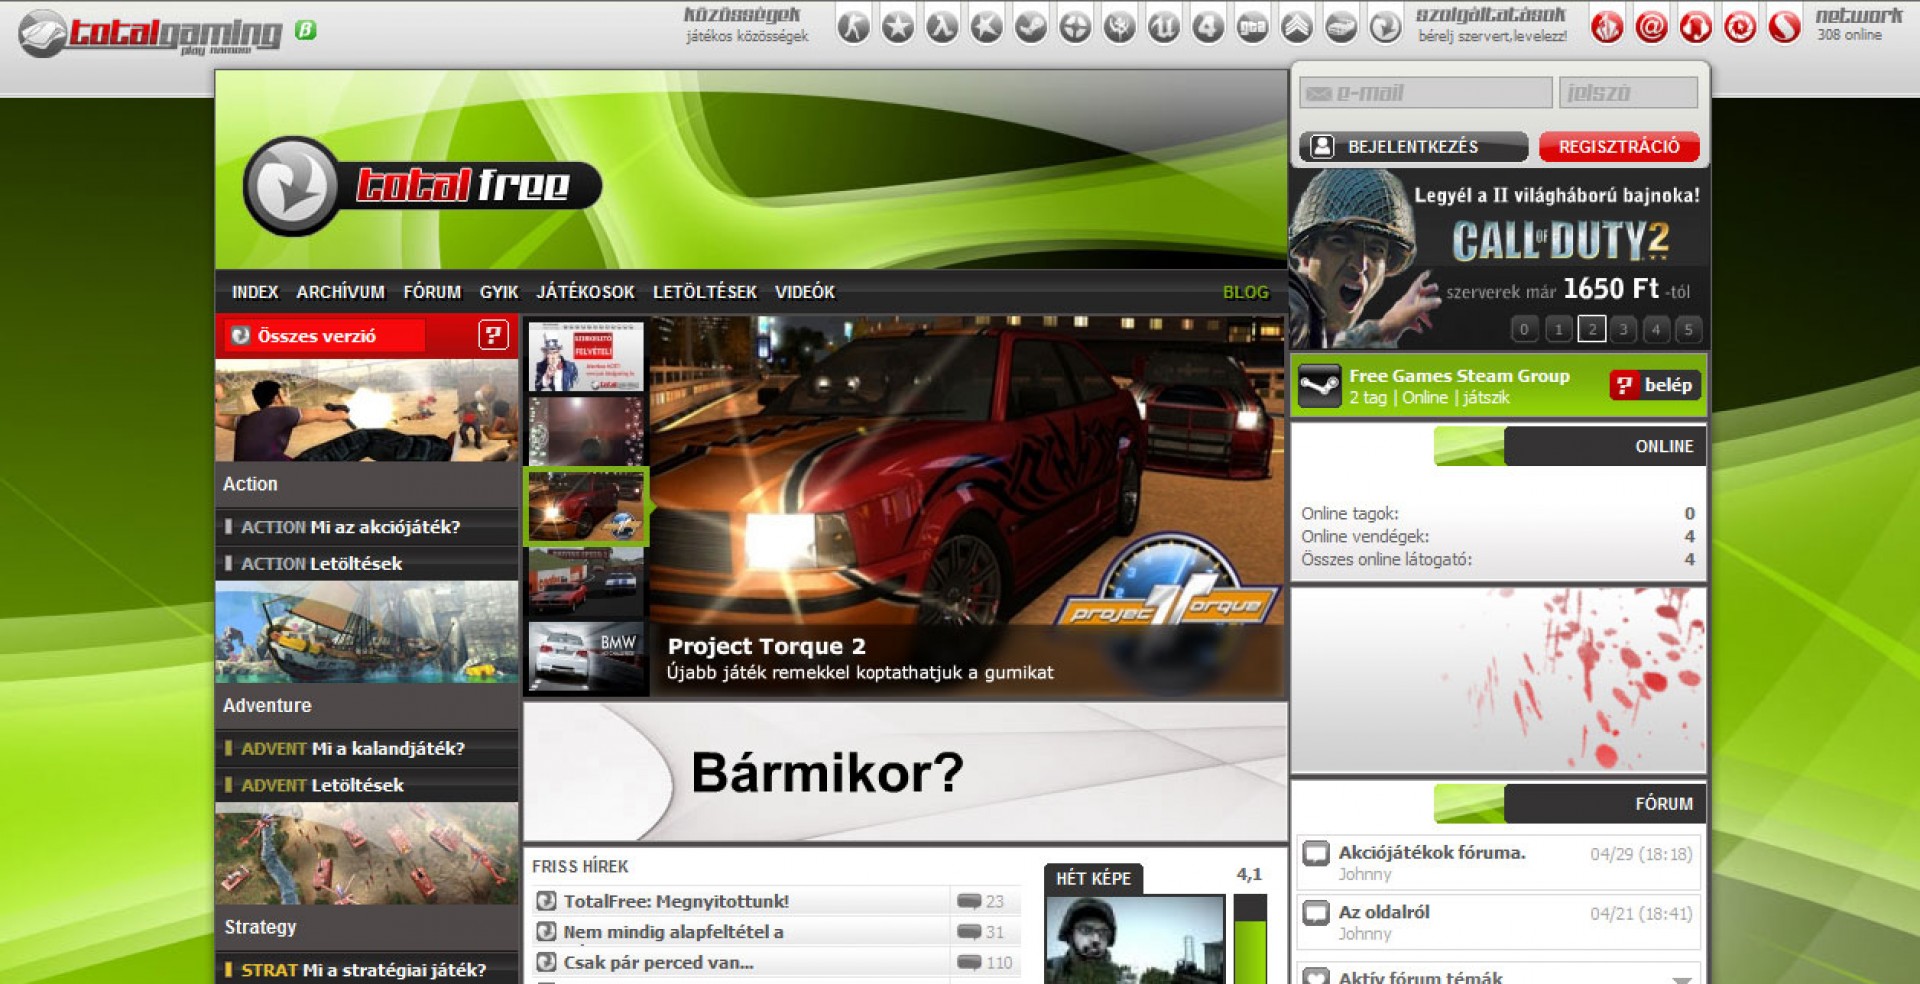Open the Akciójátékok fóruma topic
The height and width of the screenshot is (984, 1920).
click(1432, 853)
